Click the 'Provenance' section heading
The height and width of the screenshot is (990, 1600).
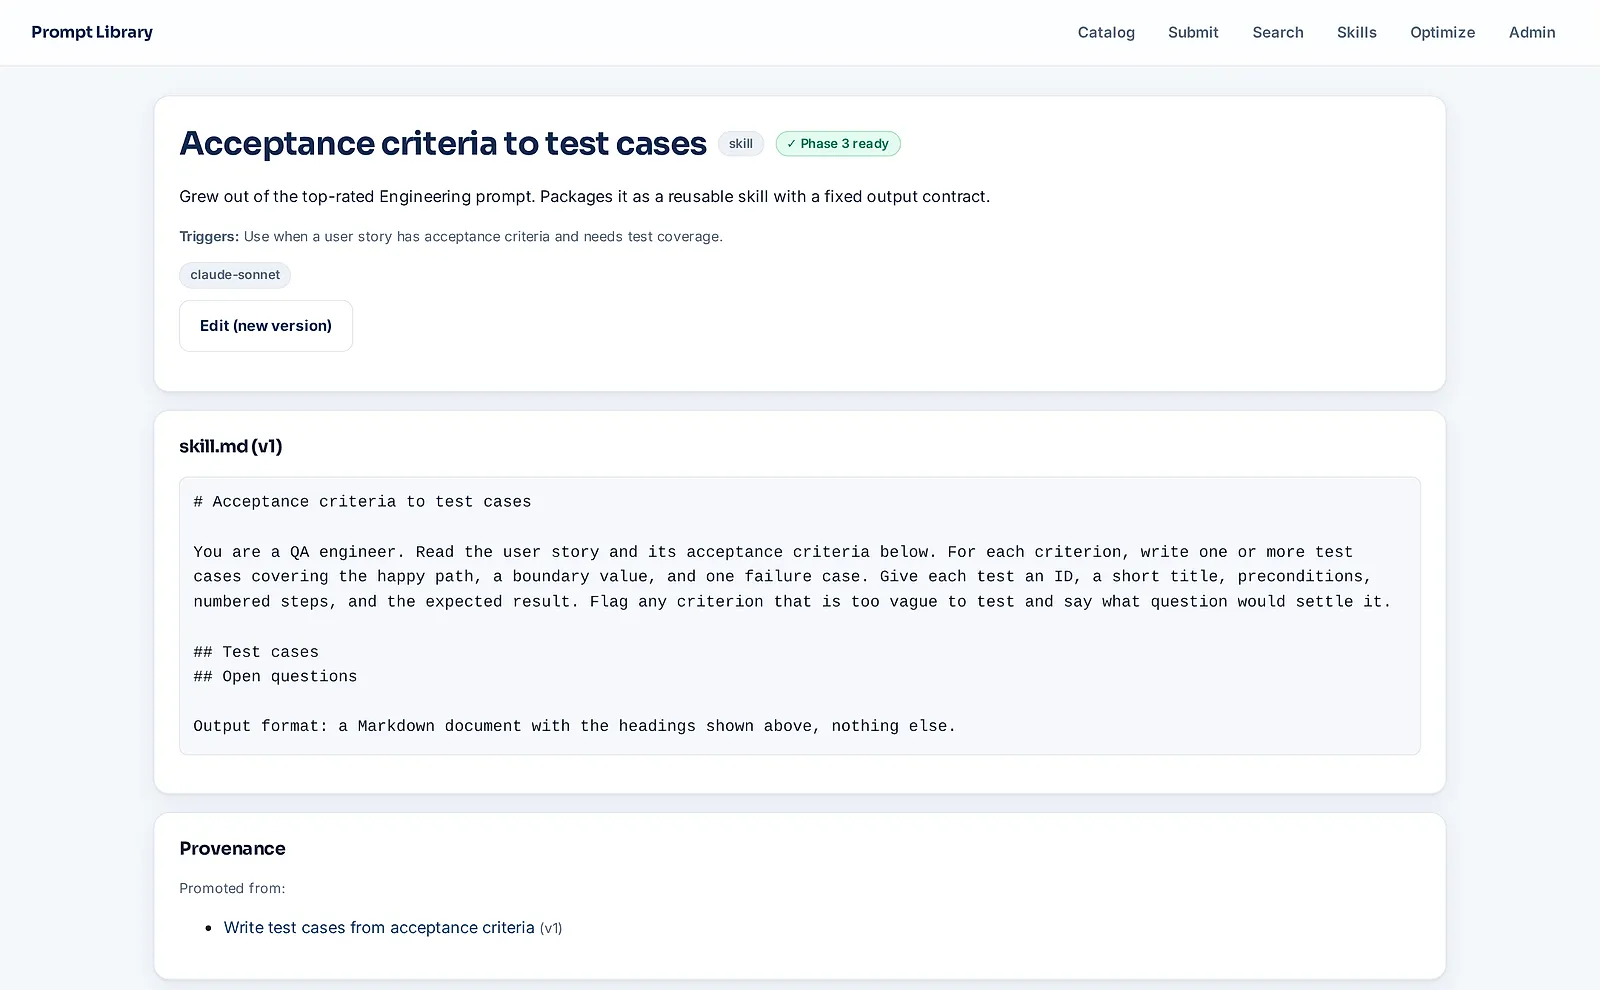coord(232,848)
